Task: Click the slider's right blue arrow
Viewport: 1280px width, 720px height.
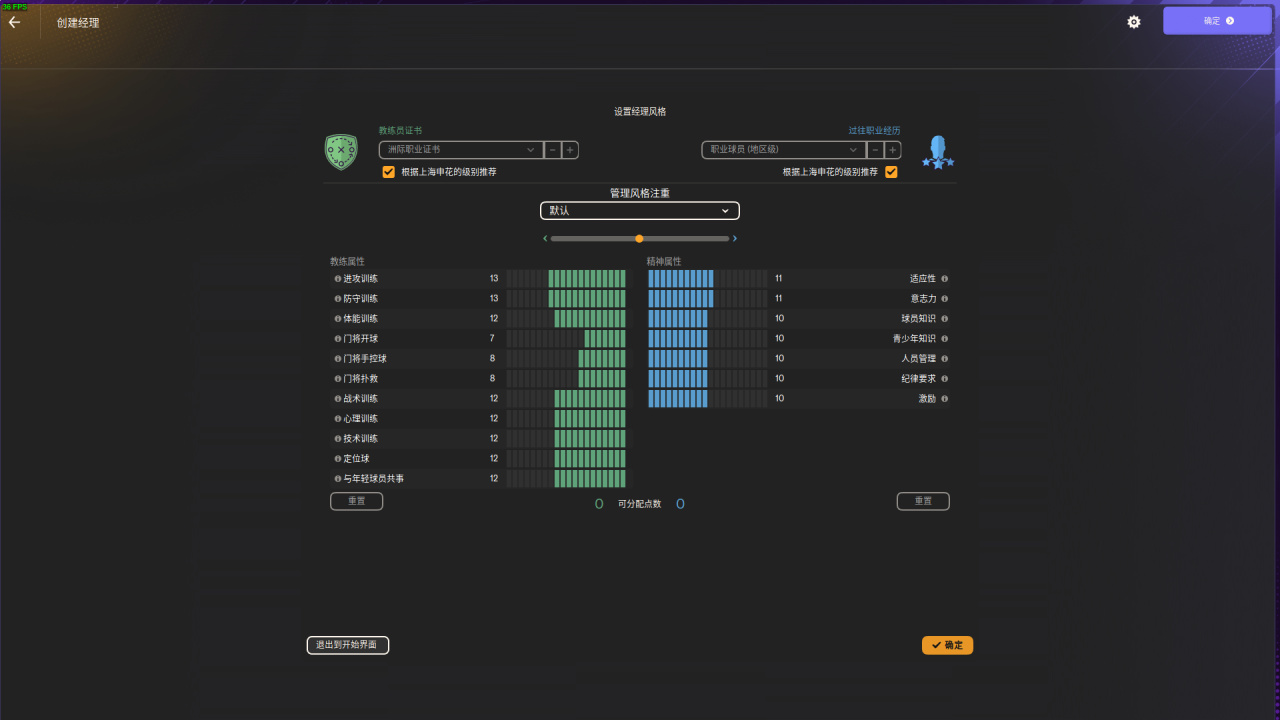Action: pos(735,239)
